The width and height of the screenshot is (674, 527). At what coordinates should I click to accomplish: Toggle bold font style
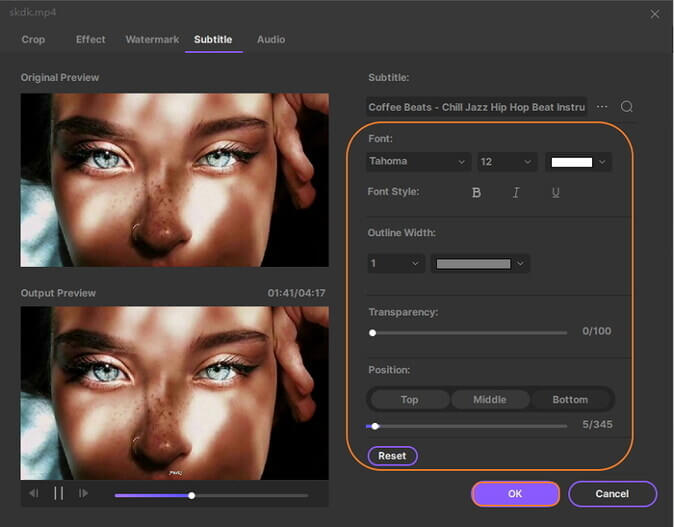pyautogui.click(x=476, y=193)
